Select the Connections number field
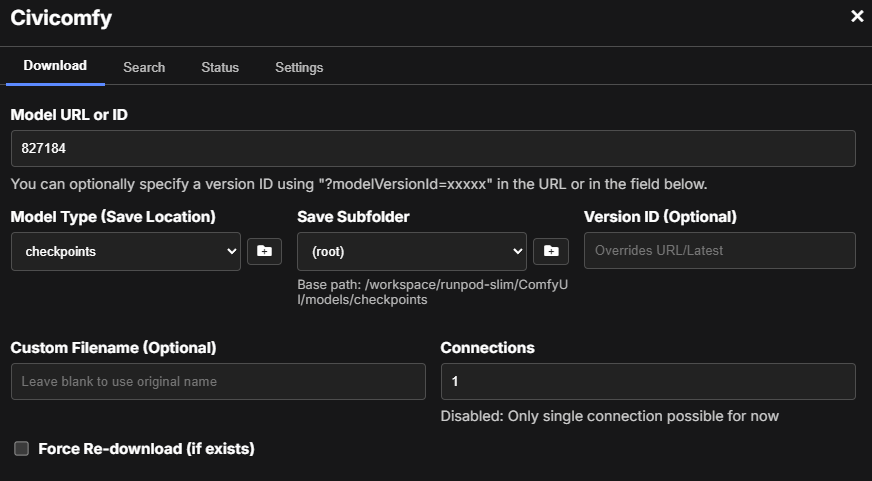The height and width of the screenshot is (481, 872). (x=647, y=381)
